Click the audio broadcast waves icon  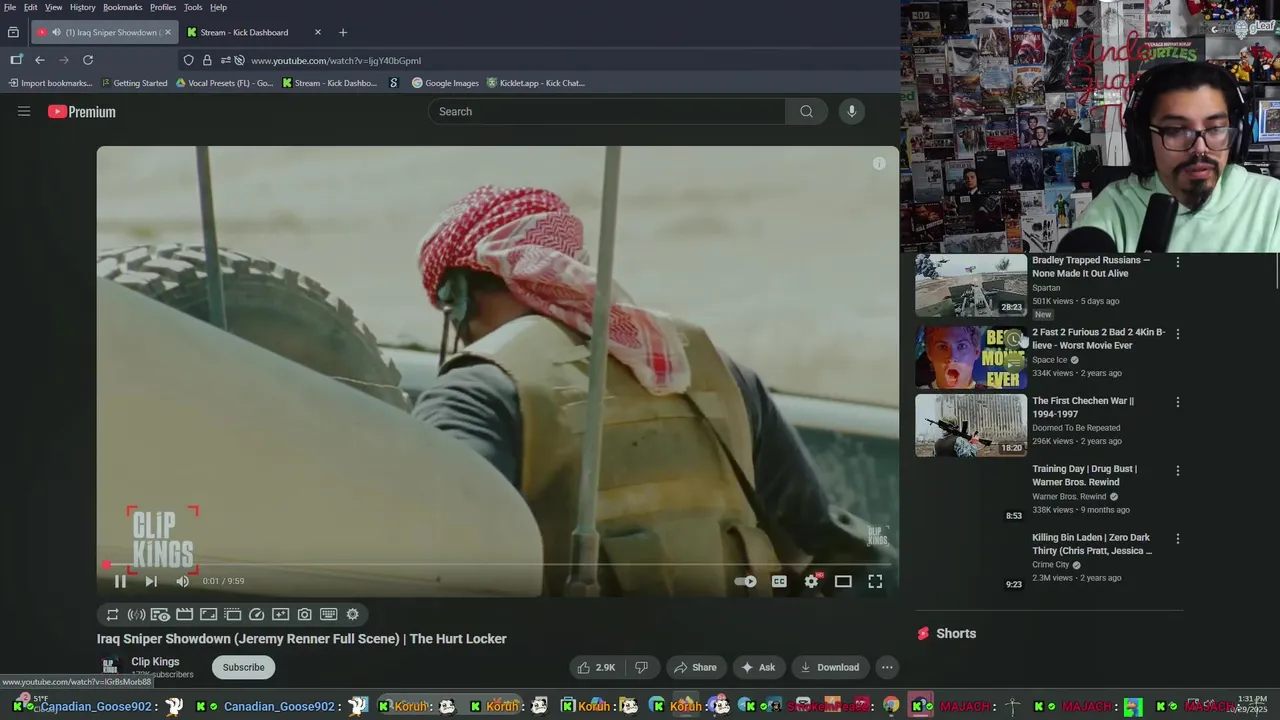click(x=136, y=614)
